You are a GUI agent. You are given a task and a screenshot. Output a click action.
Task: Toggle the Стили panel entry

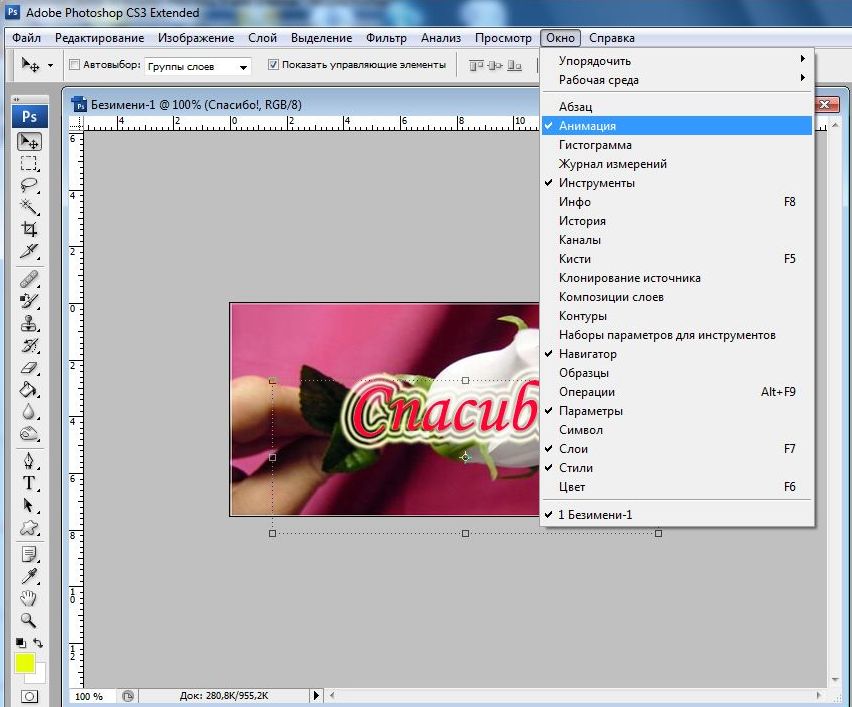tap(677, 468)
